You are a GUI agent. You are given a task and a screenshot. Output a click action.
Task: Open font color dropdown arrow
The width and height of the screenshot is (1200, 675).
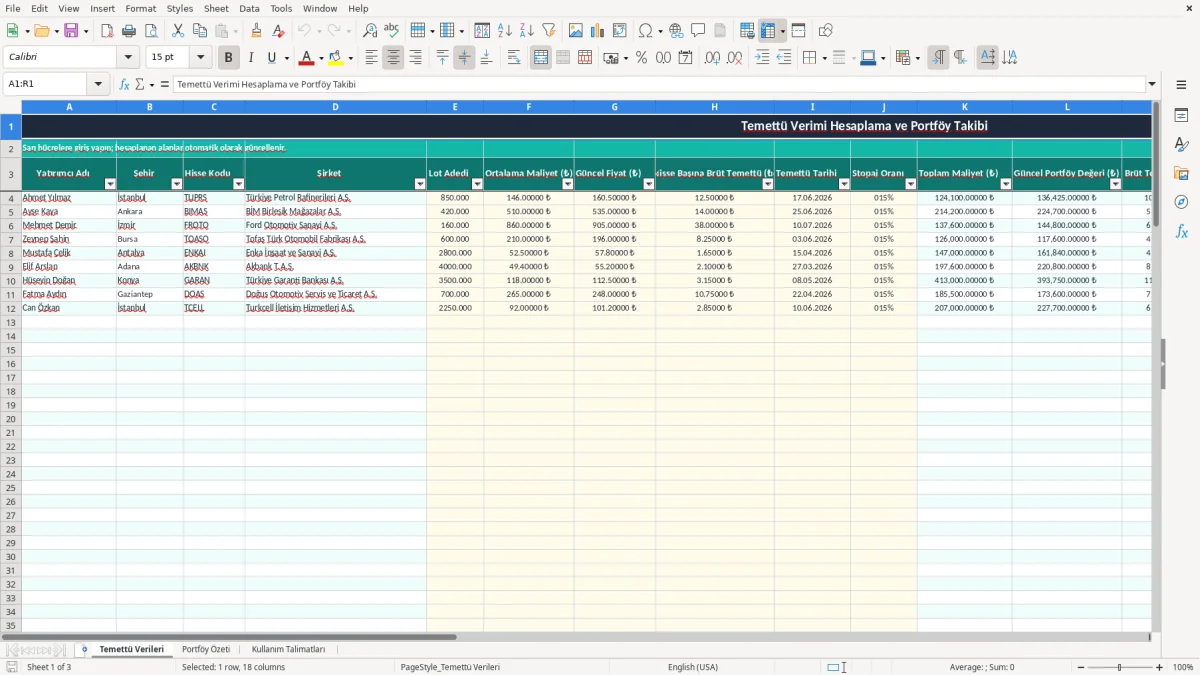(x=321, y=58)
